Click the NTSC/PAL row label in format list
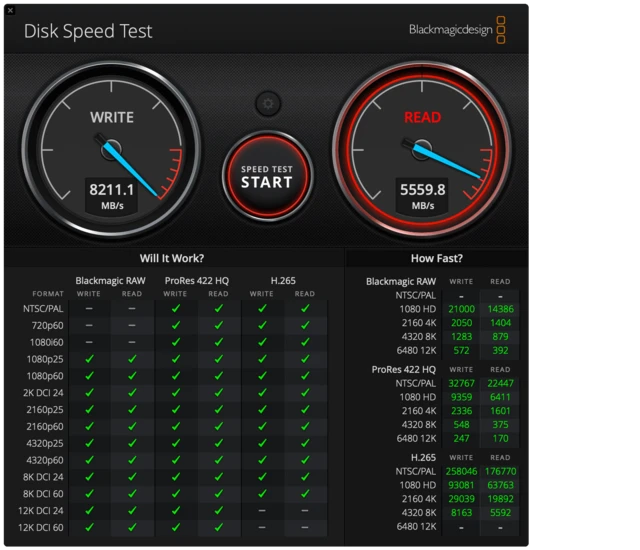 (x=43, y=309)
